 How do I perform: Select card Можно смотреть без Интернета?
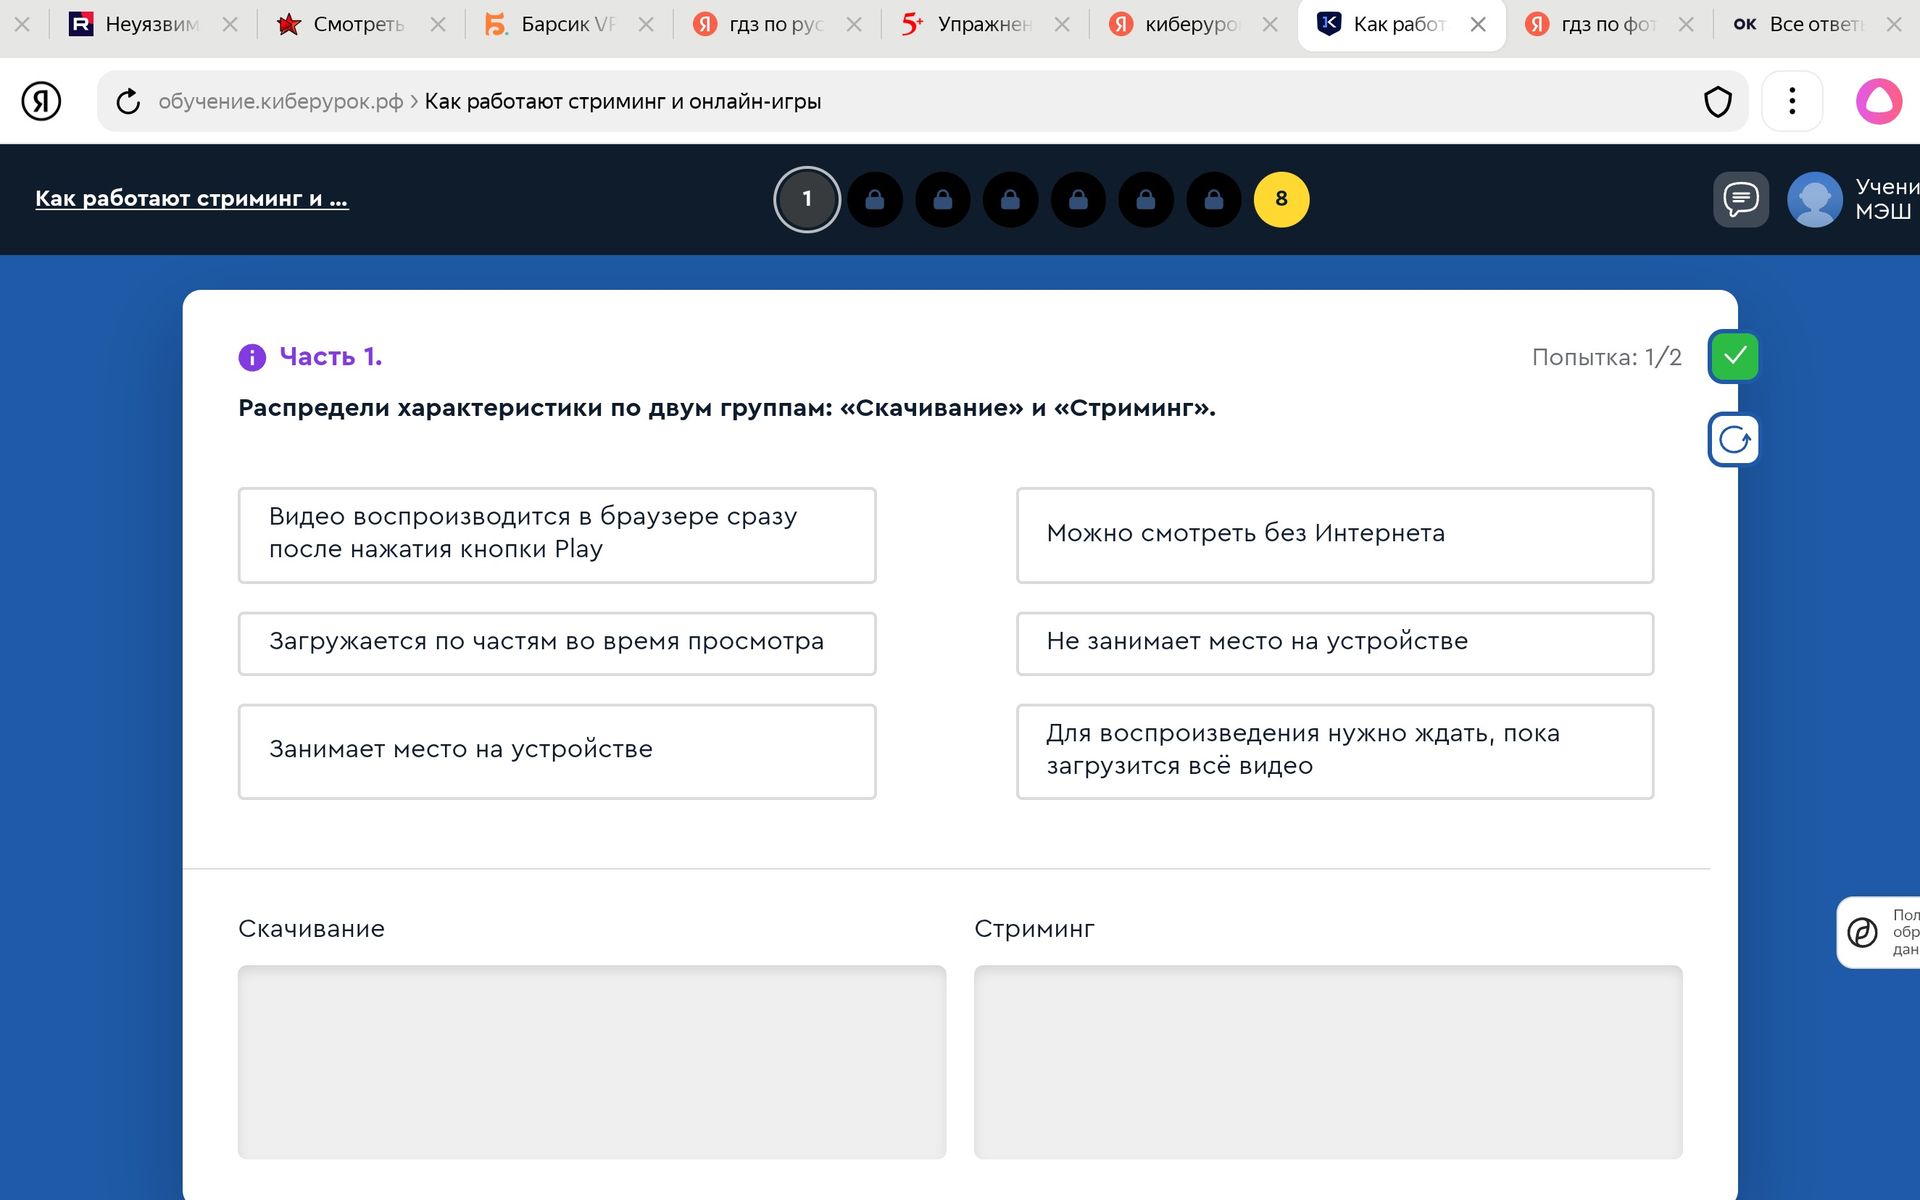click(1335, 535)
